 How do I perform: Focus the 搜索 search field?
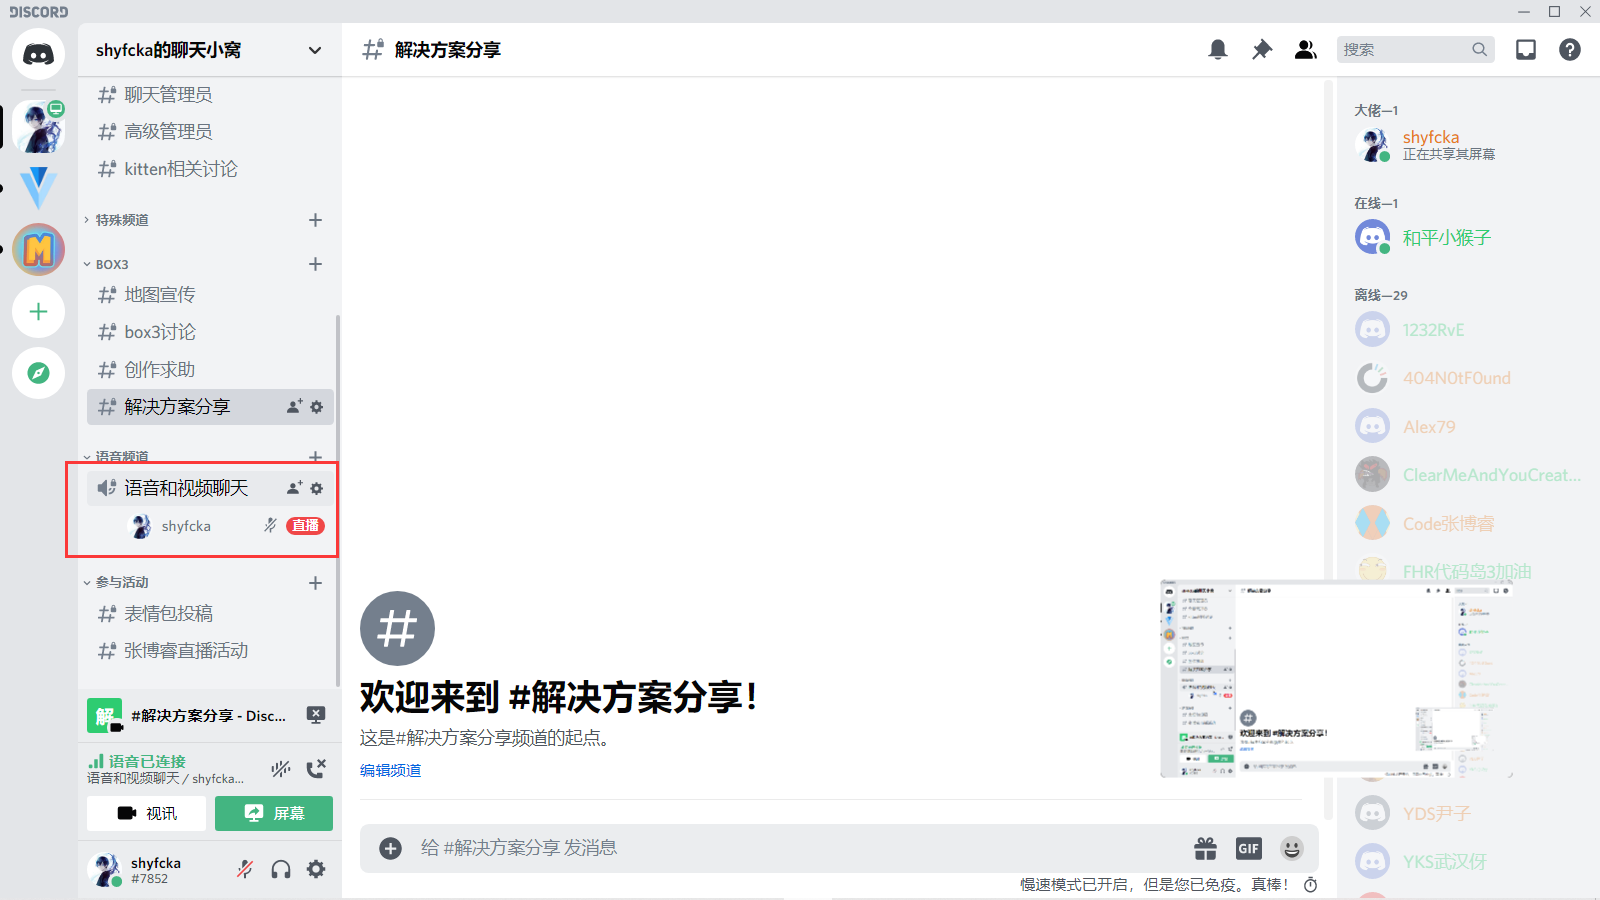tap(1414, 50)
